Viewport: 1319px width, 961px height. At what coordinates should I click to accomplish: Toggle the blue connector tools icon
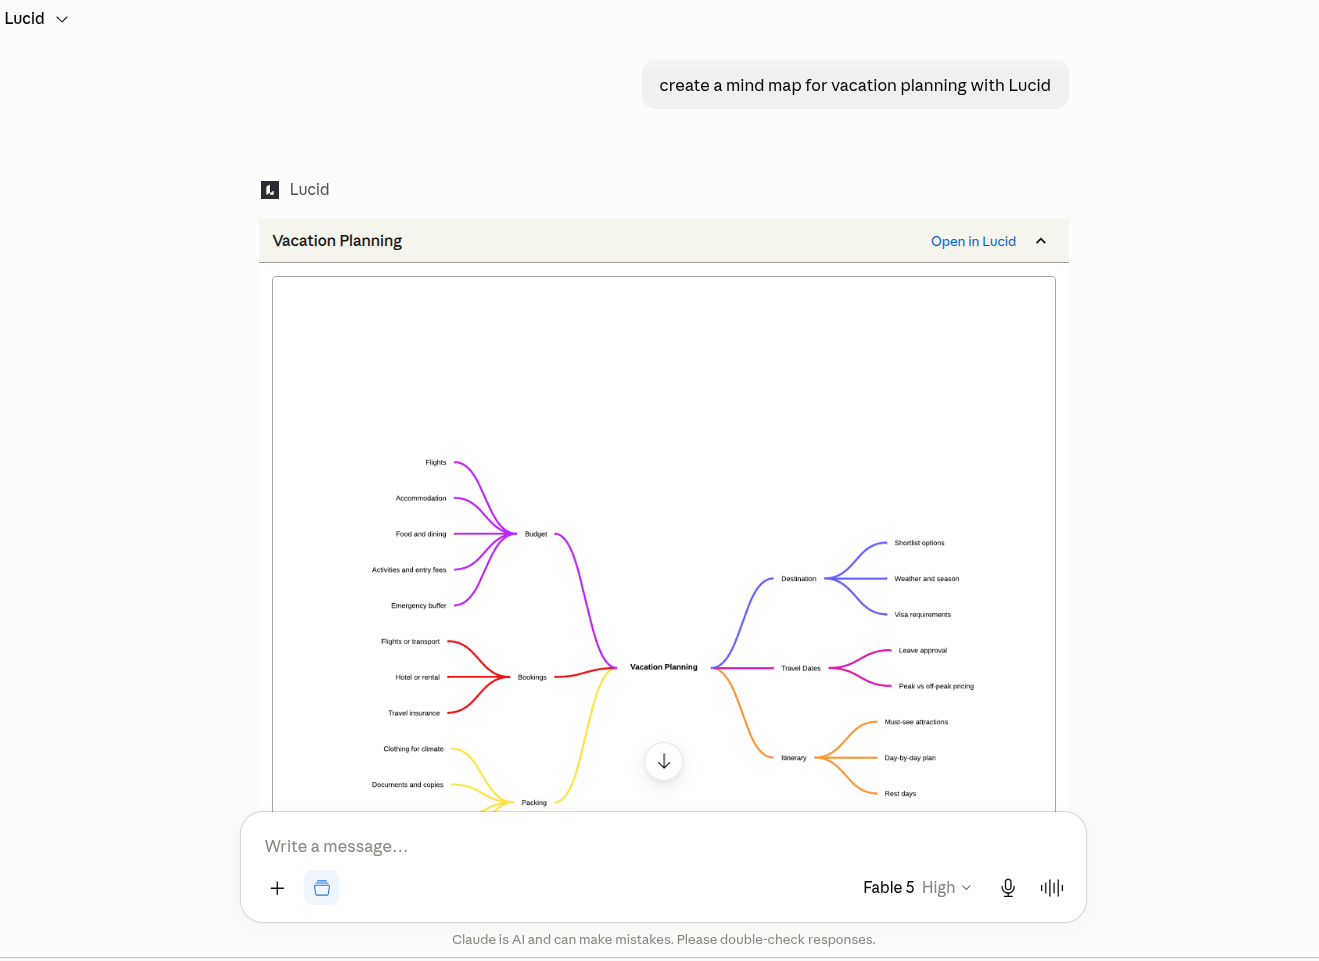(x=322, y=888)
